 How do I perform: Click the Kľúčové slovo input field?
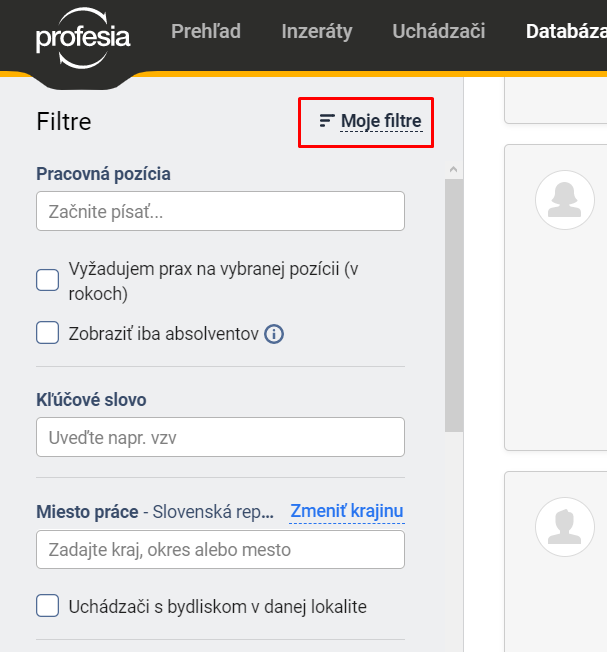pos(220,437)
